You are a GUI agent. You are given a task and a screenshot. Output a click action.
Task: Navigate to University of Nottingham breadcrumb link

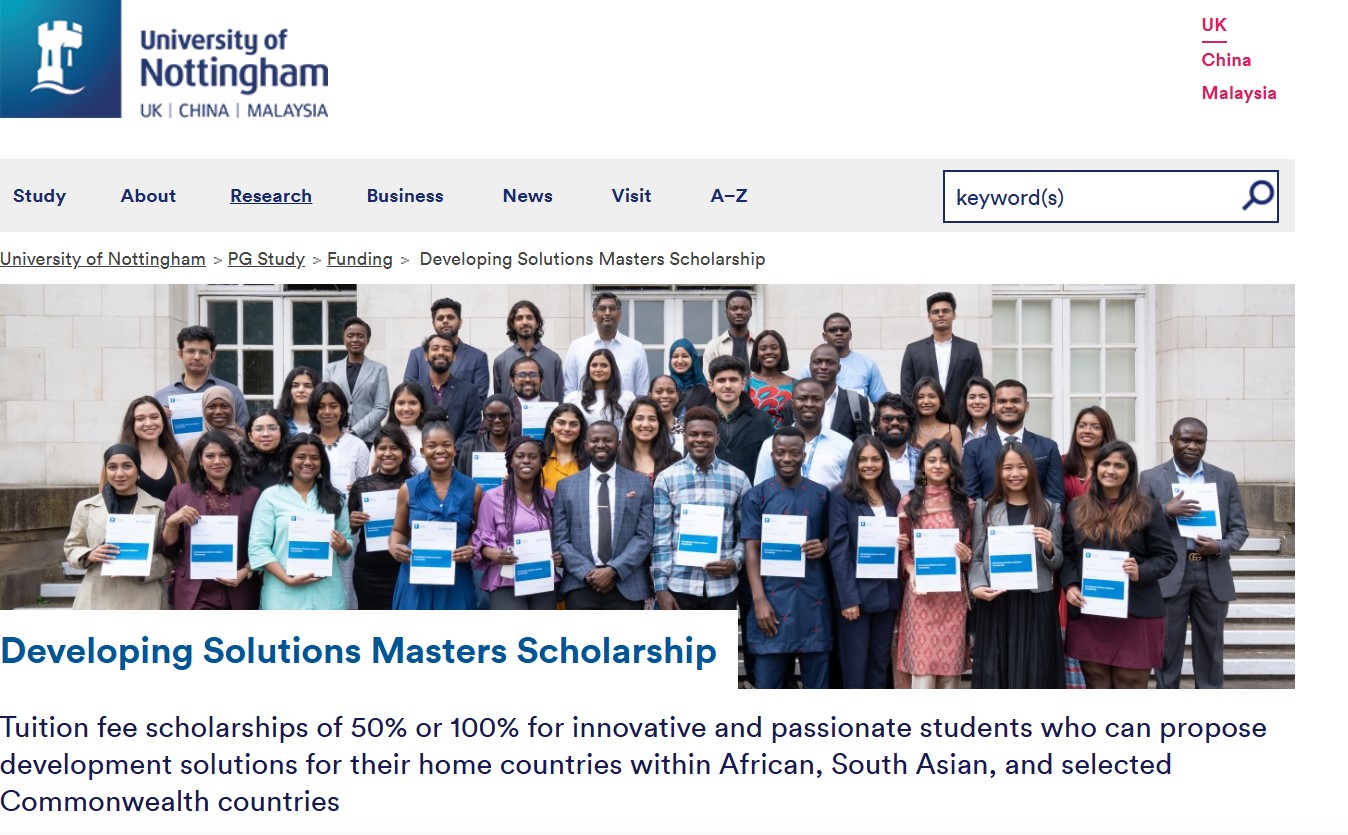coord(102,259)
